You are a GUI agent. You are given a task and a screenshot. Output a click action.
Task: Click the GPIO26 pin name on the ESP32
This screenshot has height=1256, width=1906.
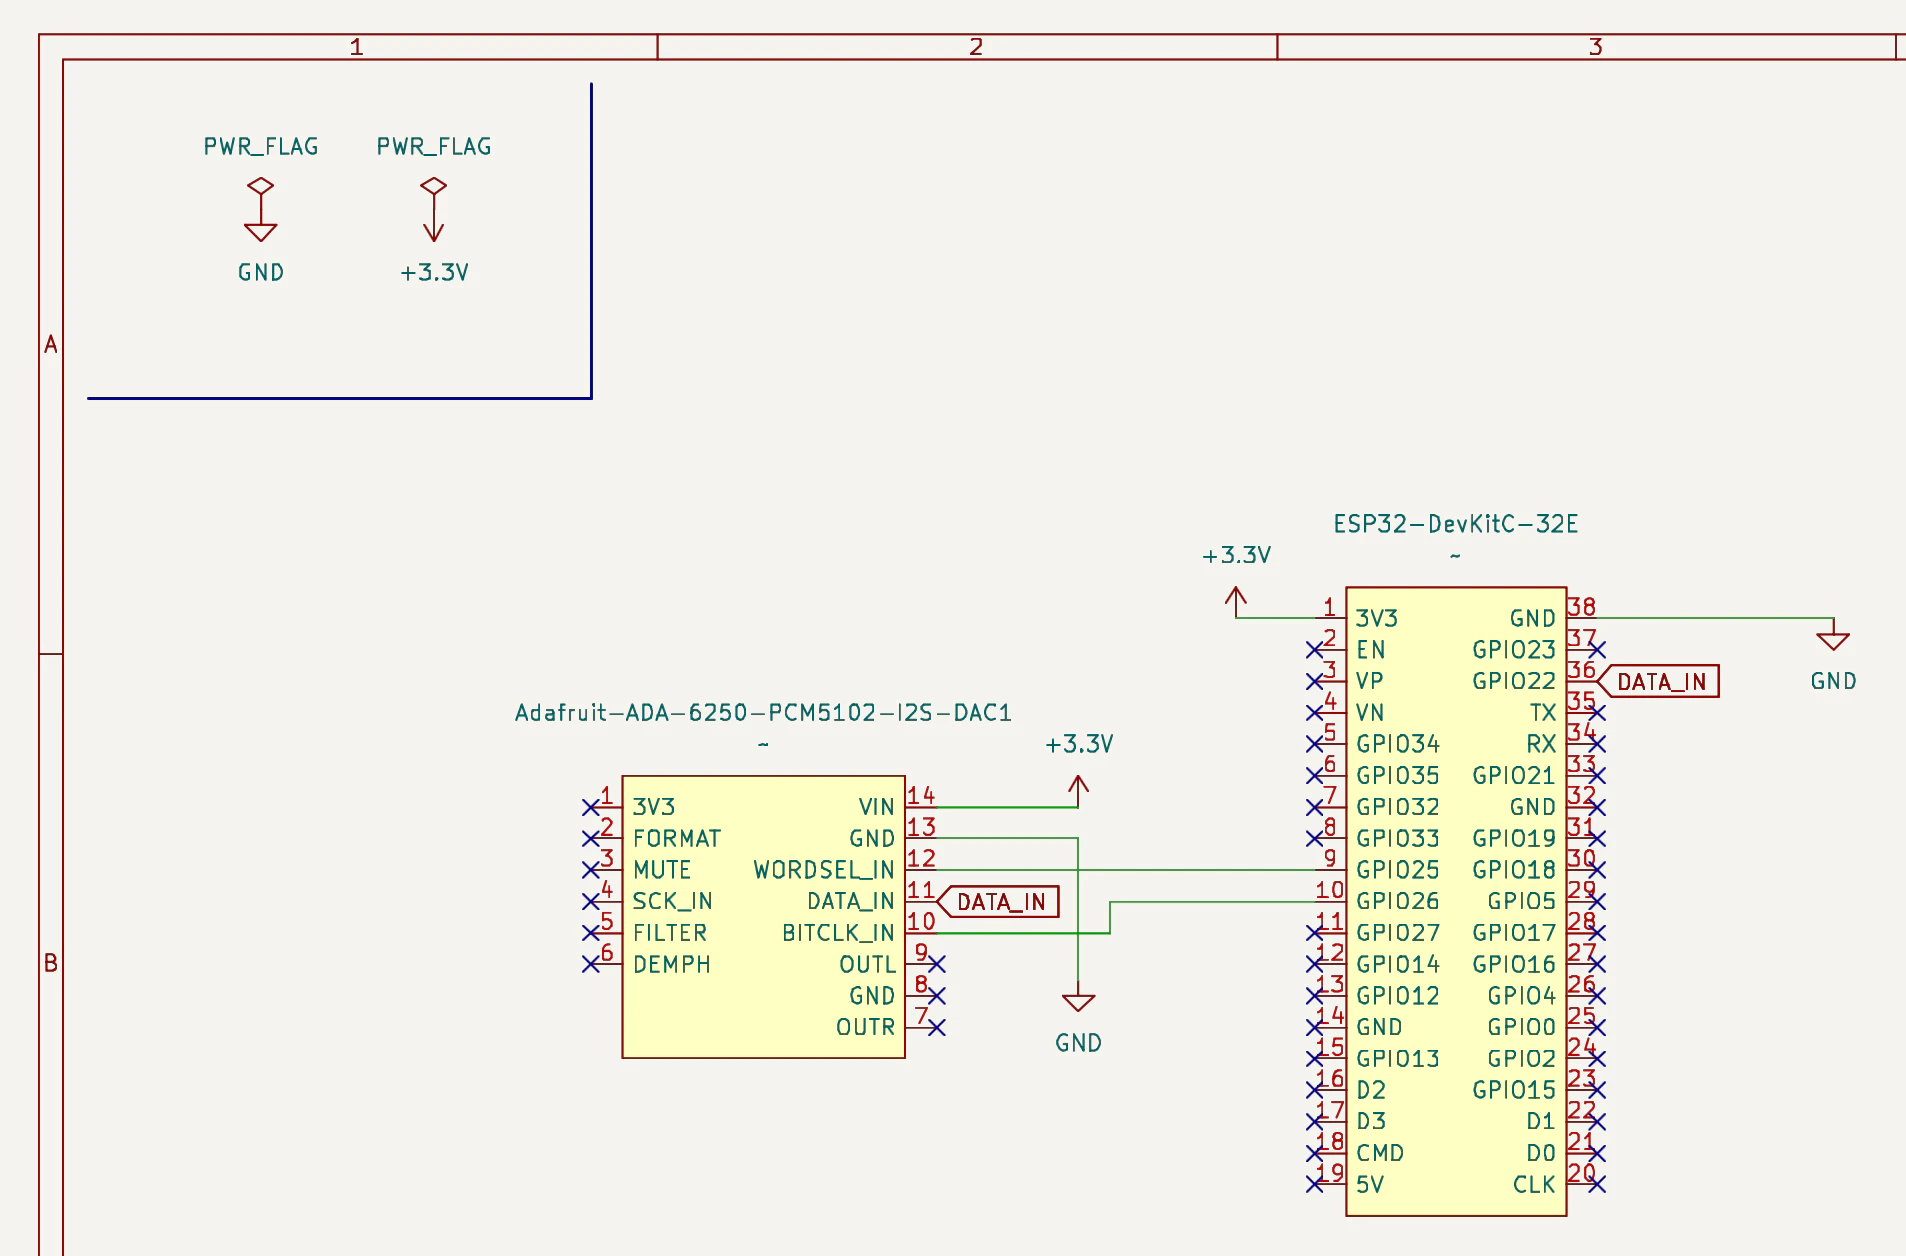[x=1398, y=902]
